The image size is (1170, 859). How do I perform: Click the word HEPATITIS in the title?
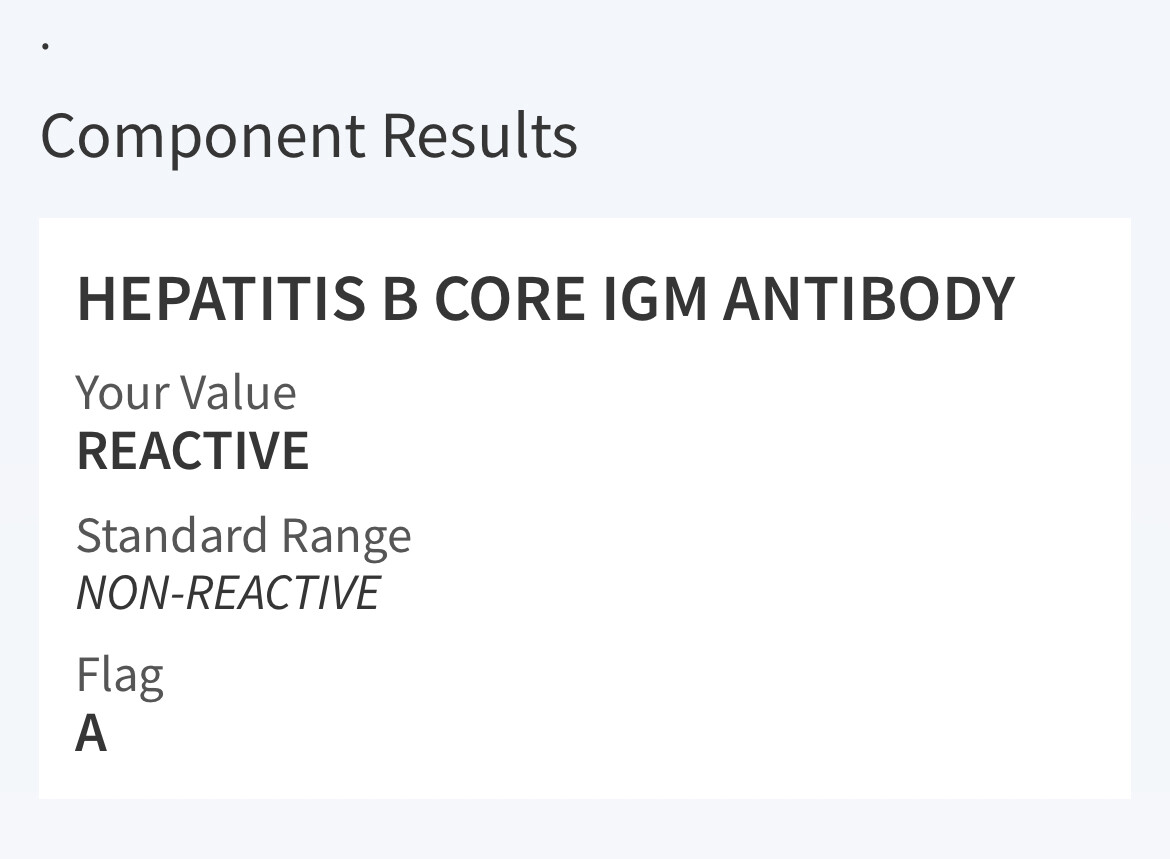(222, 299)
